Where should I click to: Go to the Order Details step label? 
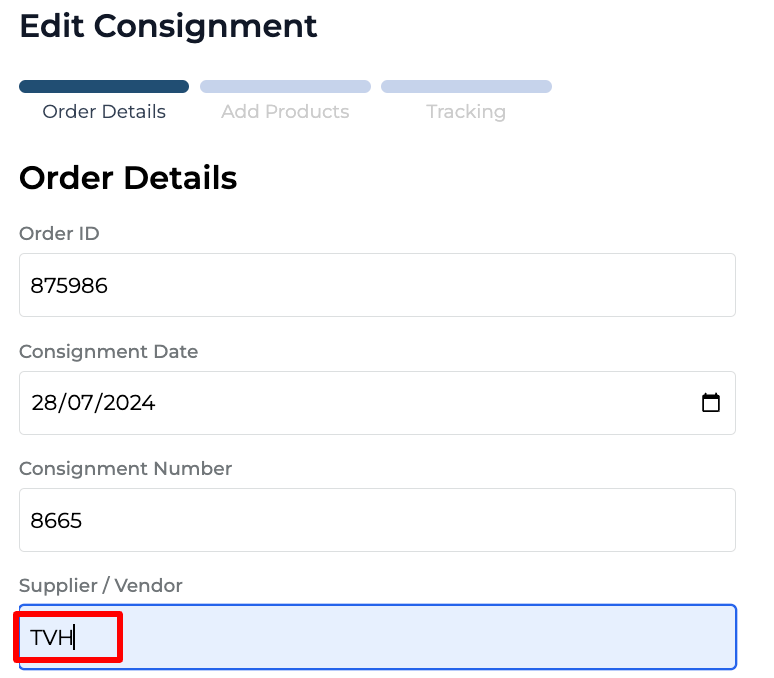pos(104,112)
